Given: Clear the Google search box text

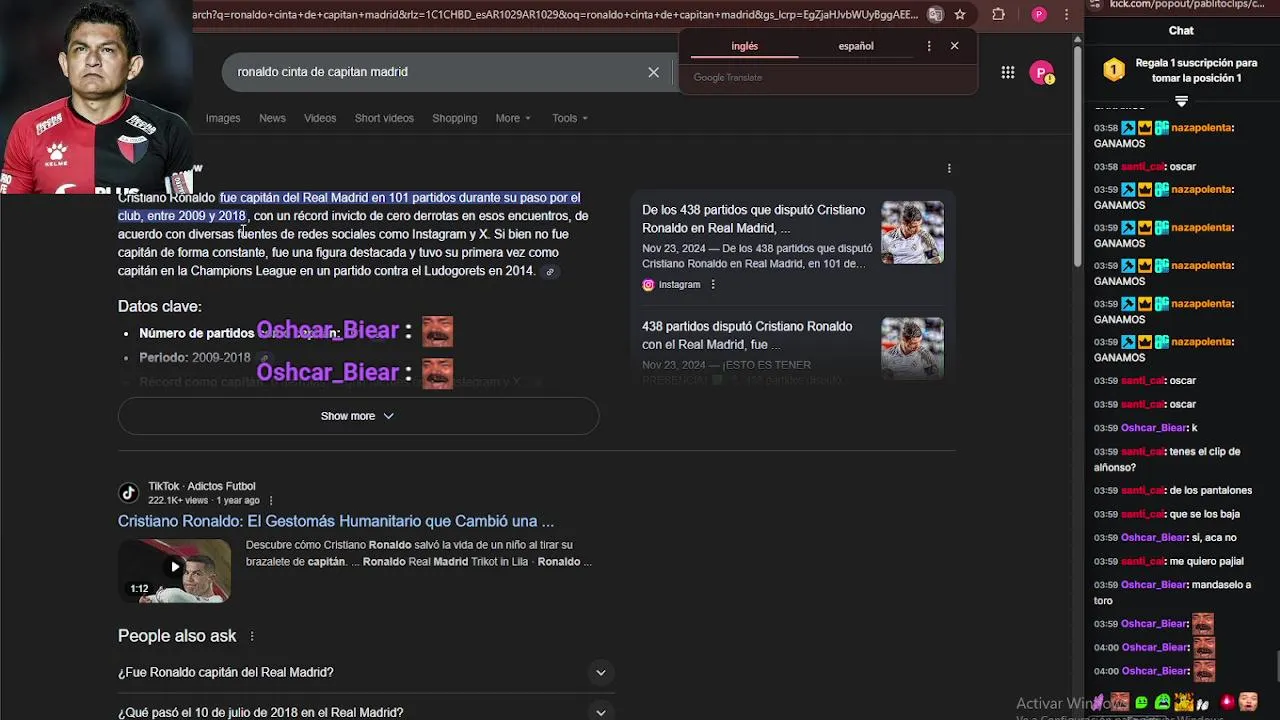Looking at the screenshot, I should point(653,72).
